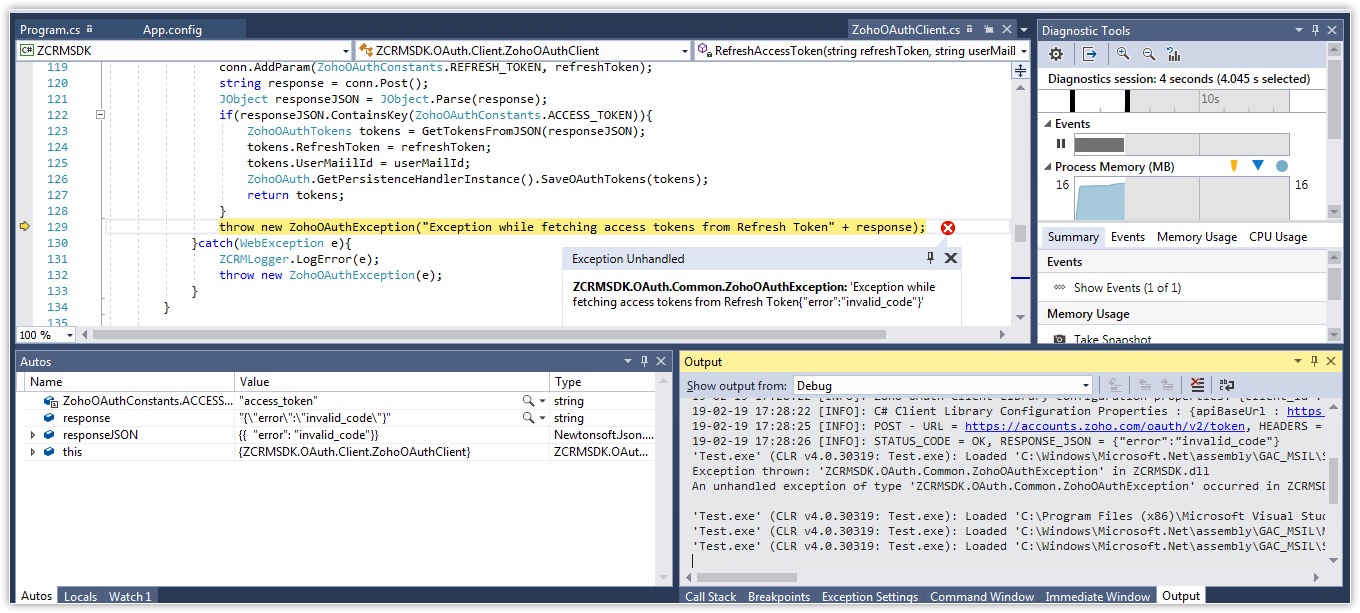Select the Memory Usage tab in Diagnostic Tools
The image size is (1360, 613).
tap(1197, 237)
